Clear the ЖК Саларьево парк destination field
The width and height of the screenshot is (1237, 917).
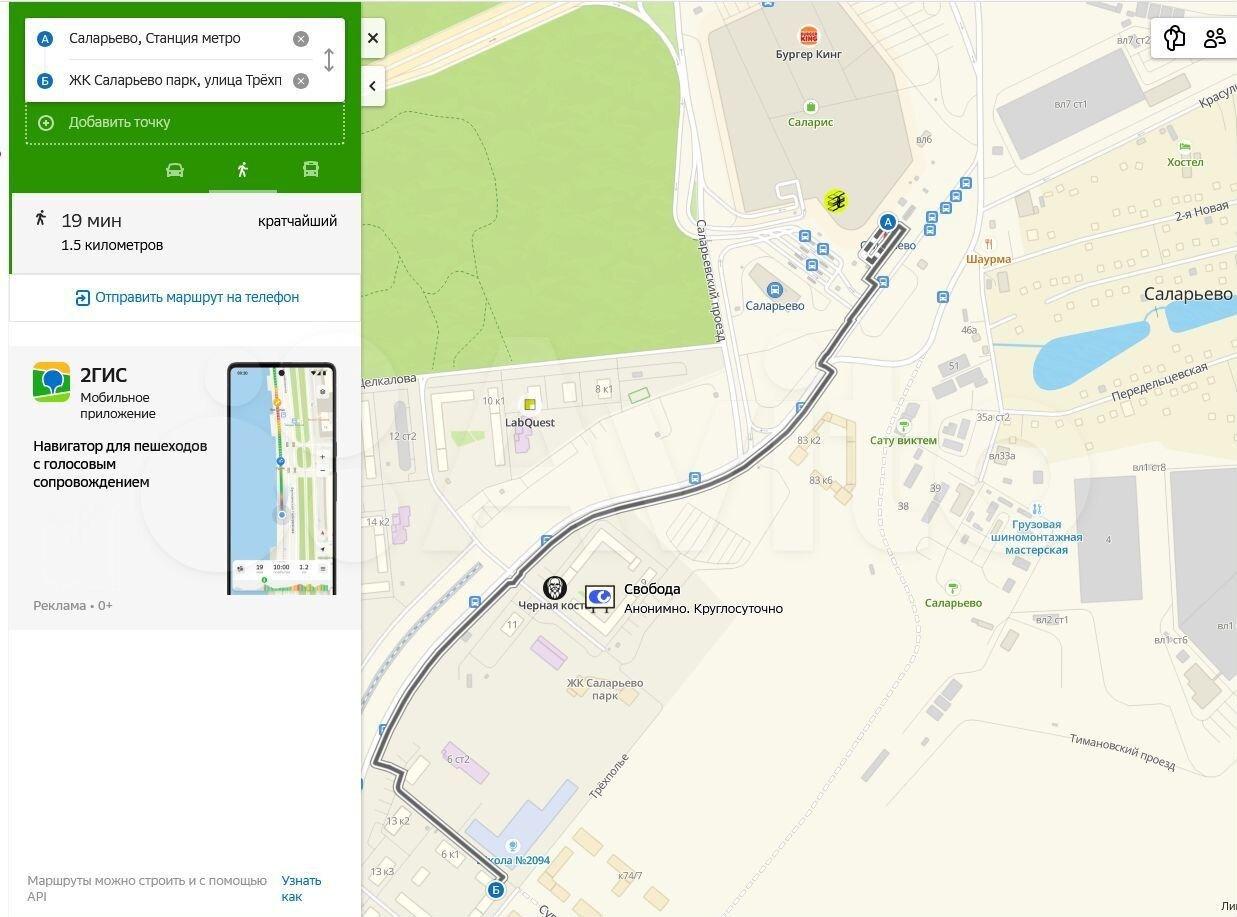[300, 81]
